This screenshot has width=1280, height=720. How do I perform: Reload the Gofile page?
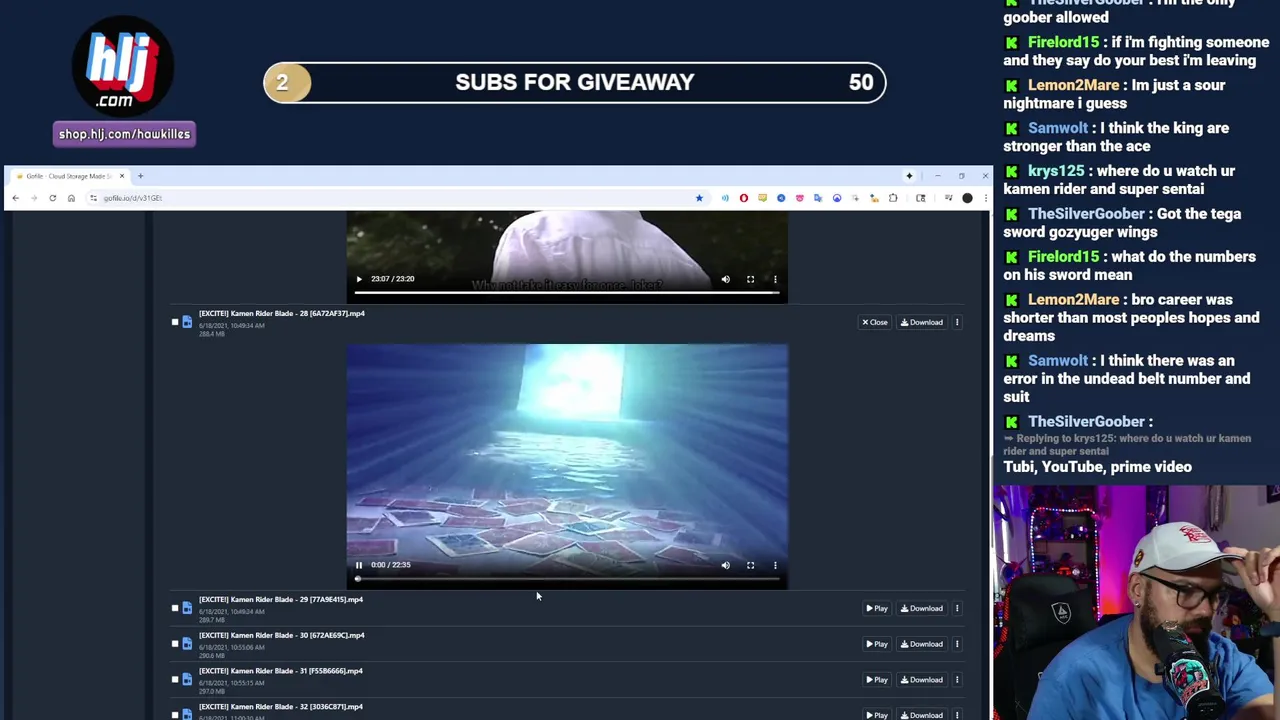click(x=52, y=198)
